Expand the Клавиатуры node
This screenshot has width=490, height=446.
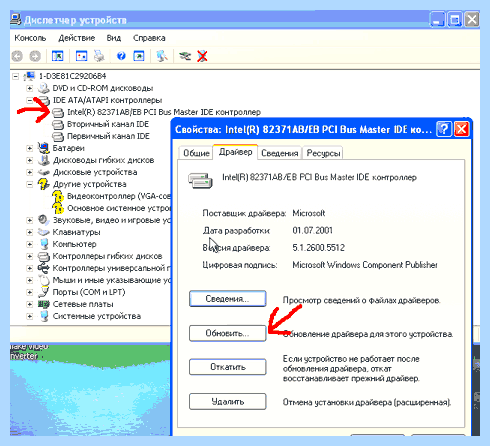tap(30, 232)
